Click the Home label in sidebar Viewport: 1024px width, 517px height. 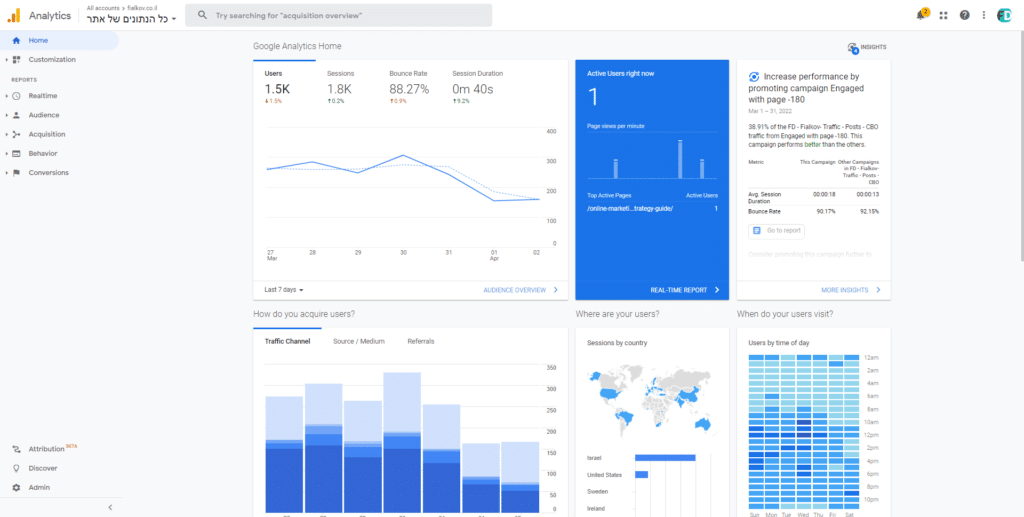(x=38, y=40)
